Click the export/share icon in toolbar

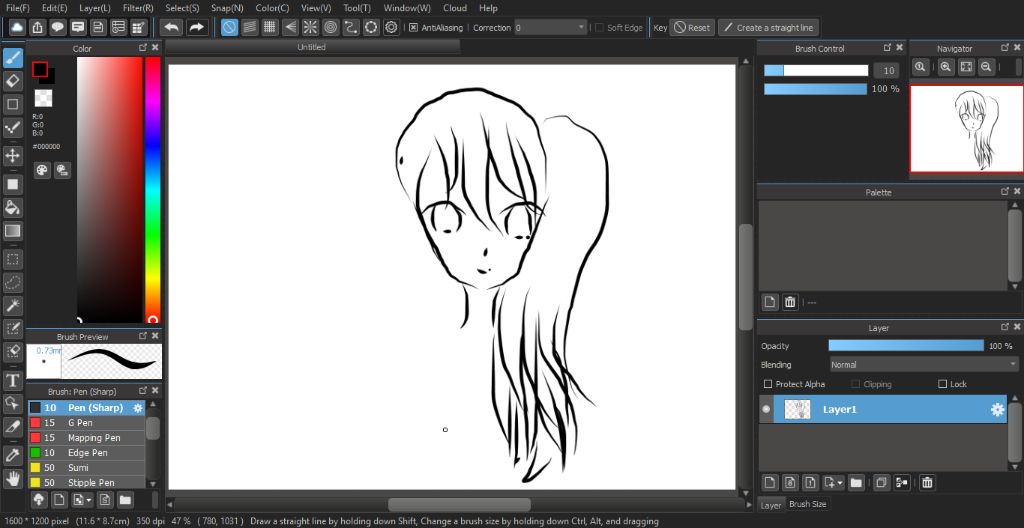[x=37, y=27]
